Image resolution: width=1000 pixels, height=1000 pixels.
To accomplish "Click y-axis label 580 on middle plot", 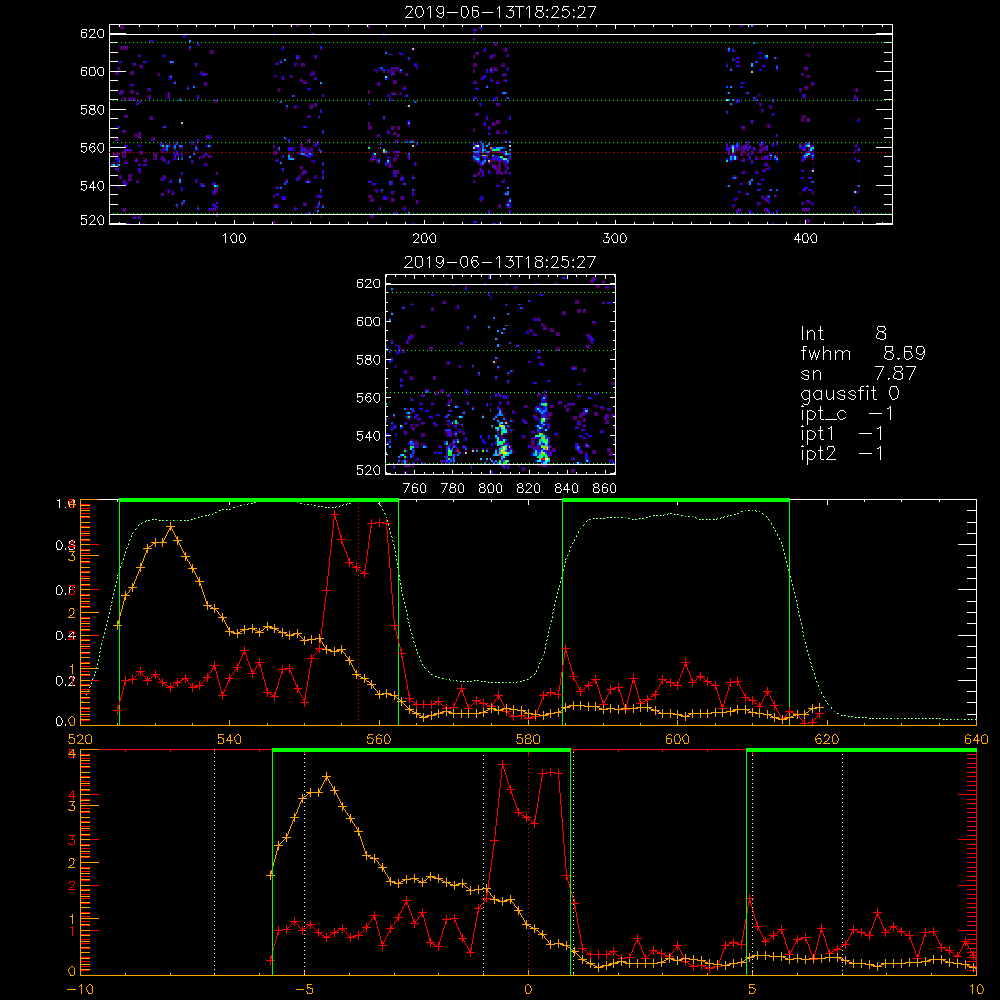I will point(369,360).
